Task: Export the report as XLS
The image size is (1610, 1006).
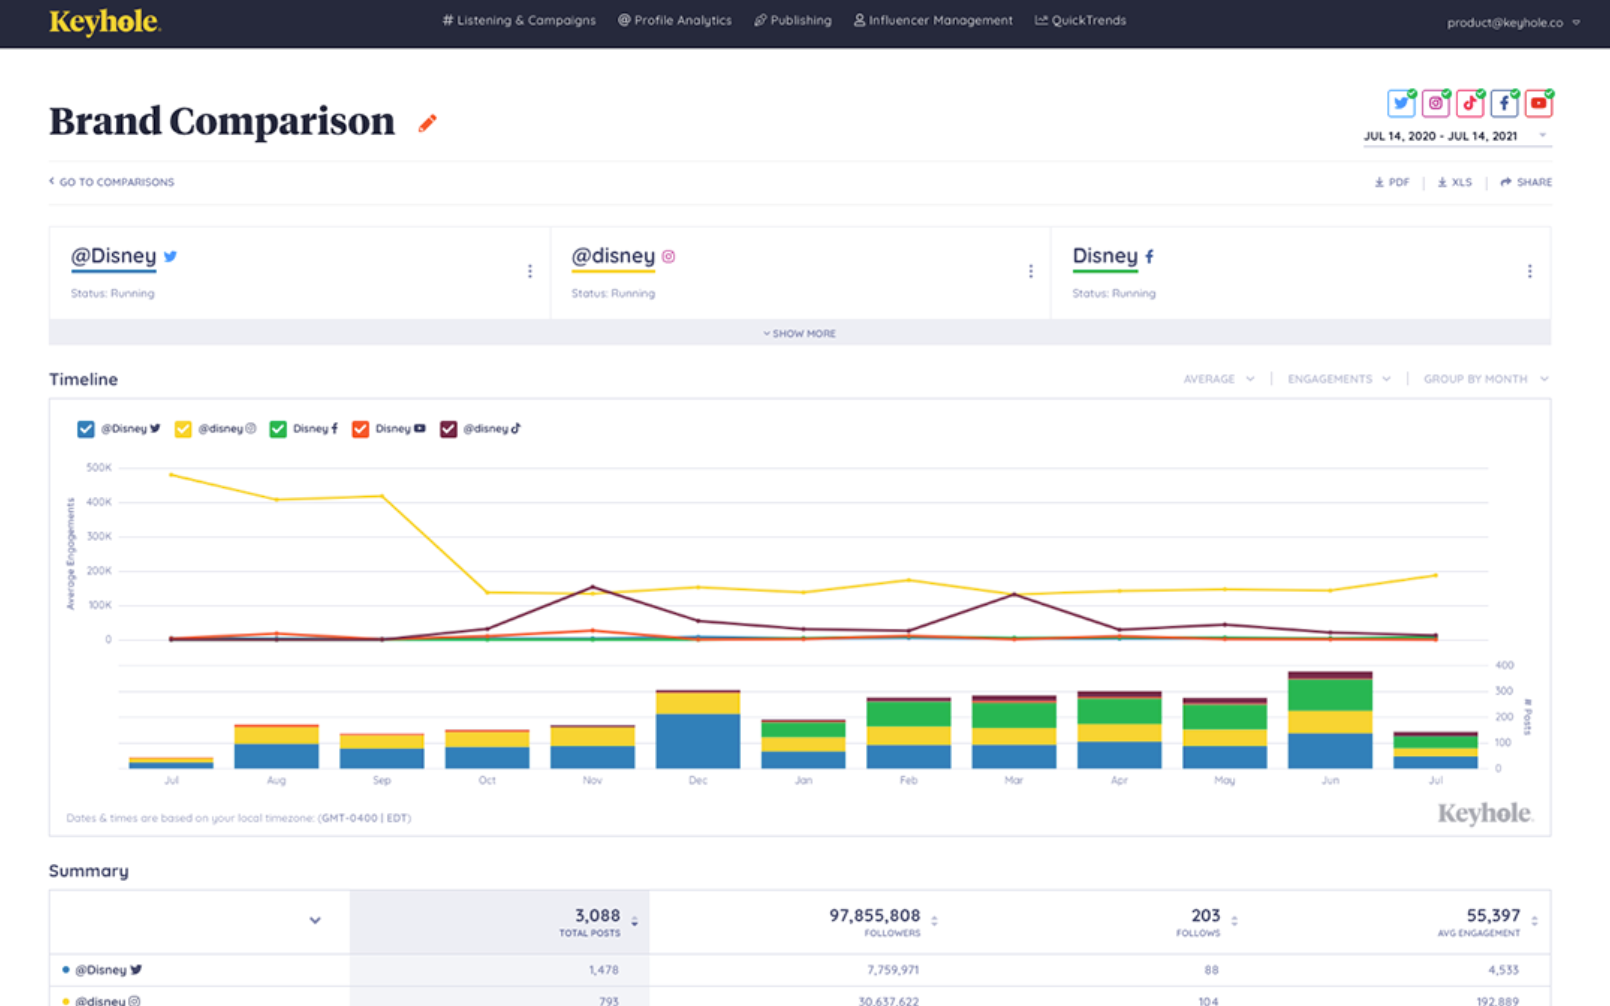Action: (x=1455, y=182)
